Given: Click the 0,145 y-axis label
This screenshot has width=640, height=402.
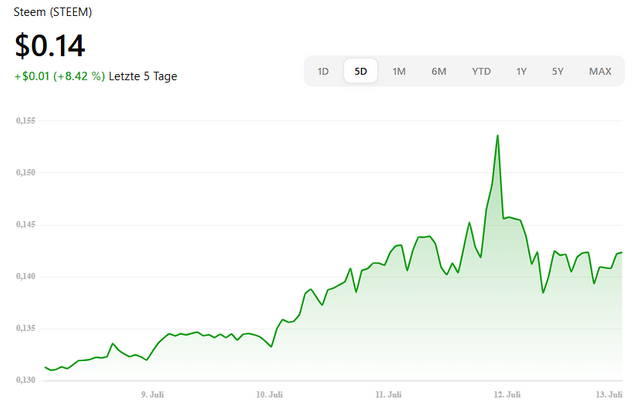Looking at the screenshot, I should 26,224.
